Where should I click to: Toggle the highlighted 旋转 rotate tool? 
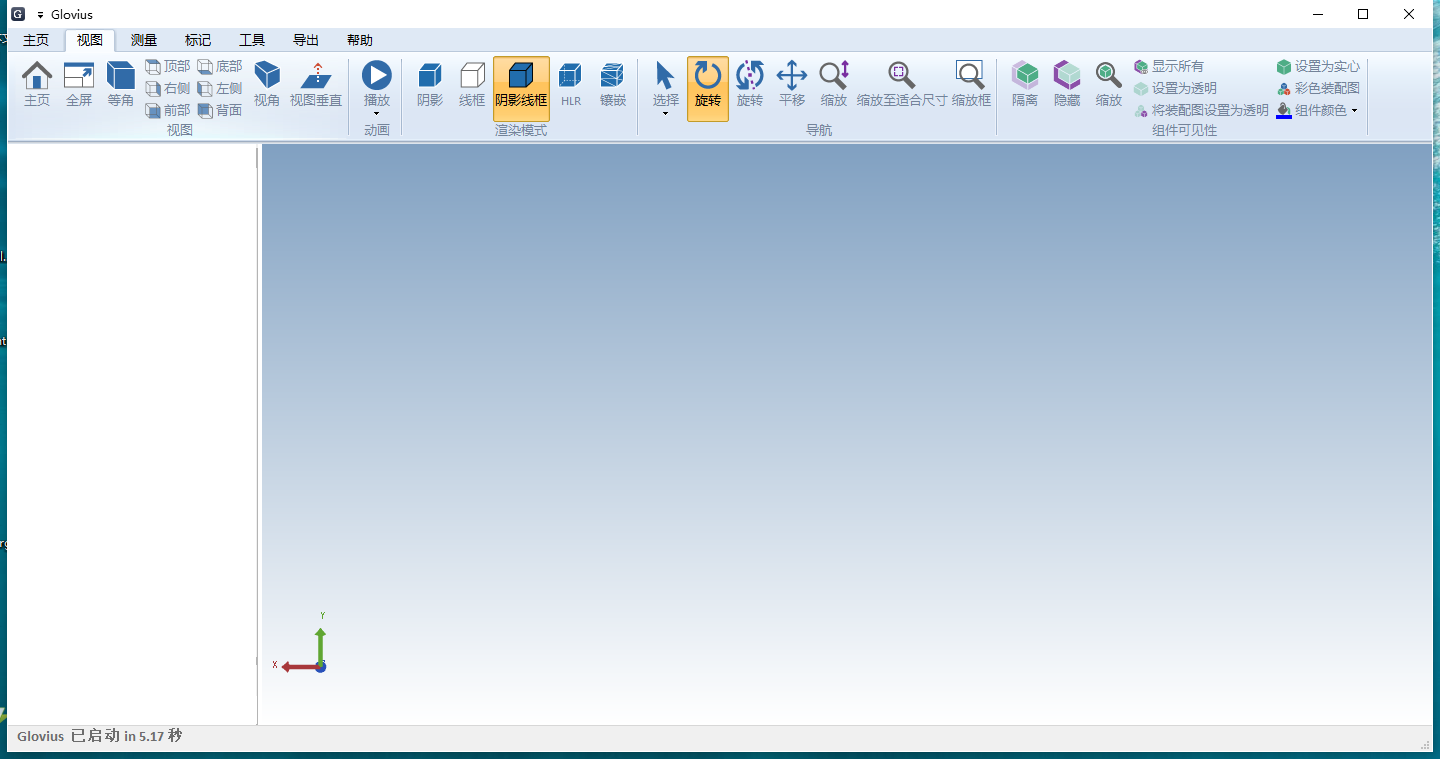click(708, 88)
